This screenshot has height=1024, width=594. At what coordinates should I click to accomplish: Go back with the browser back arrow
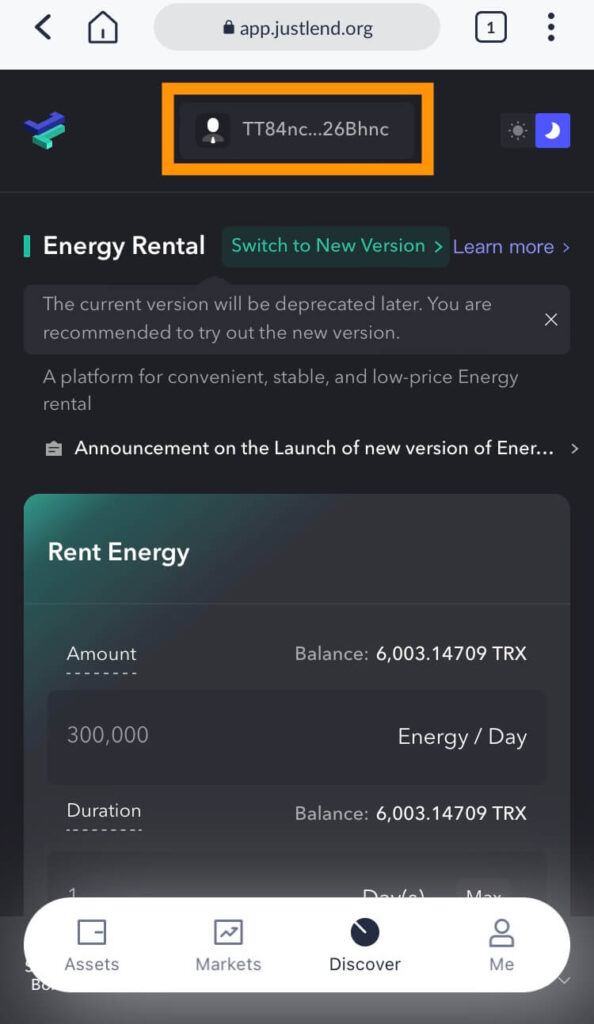43,28
